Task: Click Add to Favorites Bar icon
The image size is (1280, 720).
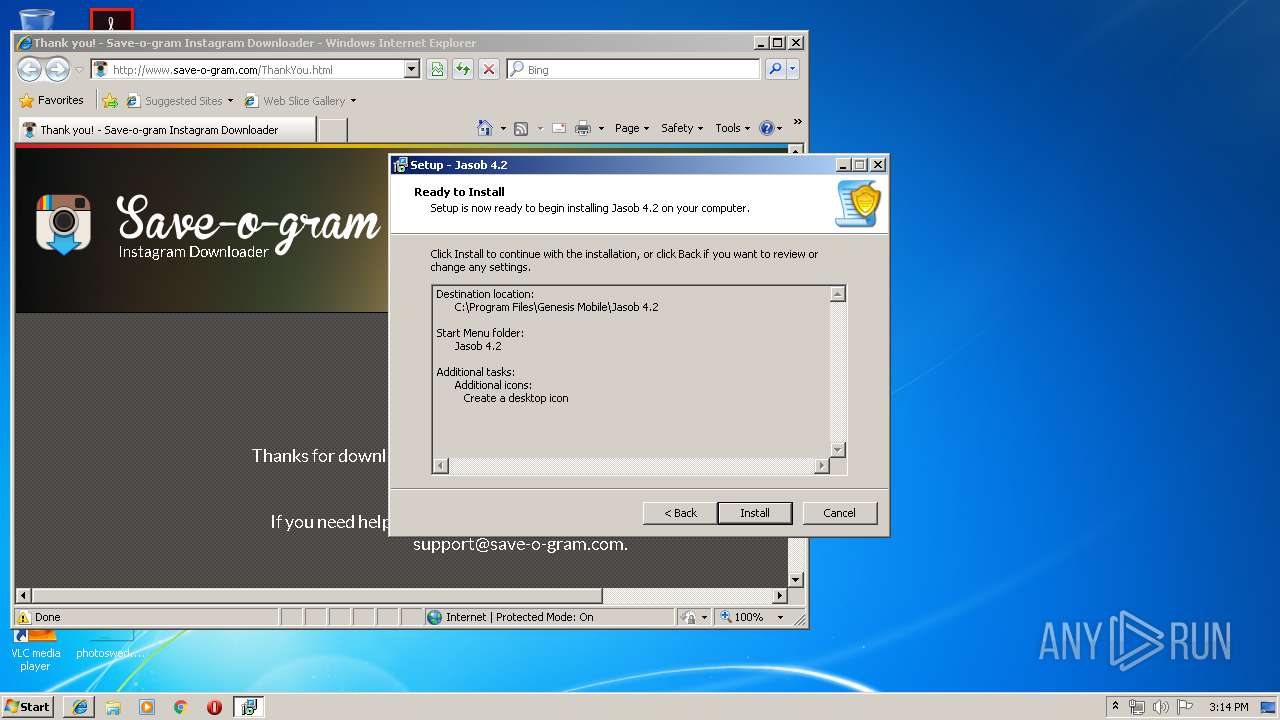Action: (x=110, y=100)
